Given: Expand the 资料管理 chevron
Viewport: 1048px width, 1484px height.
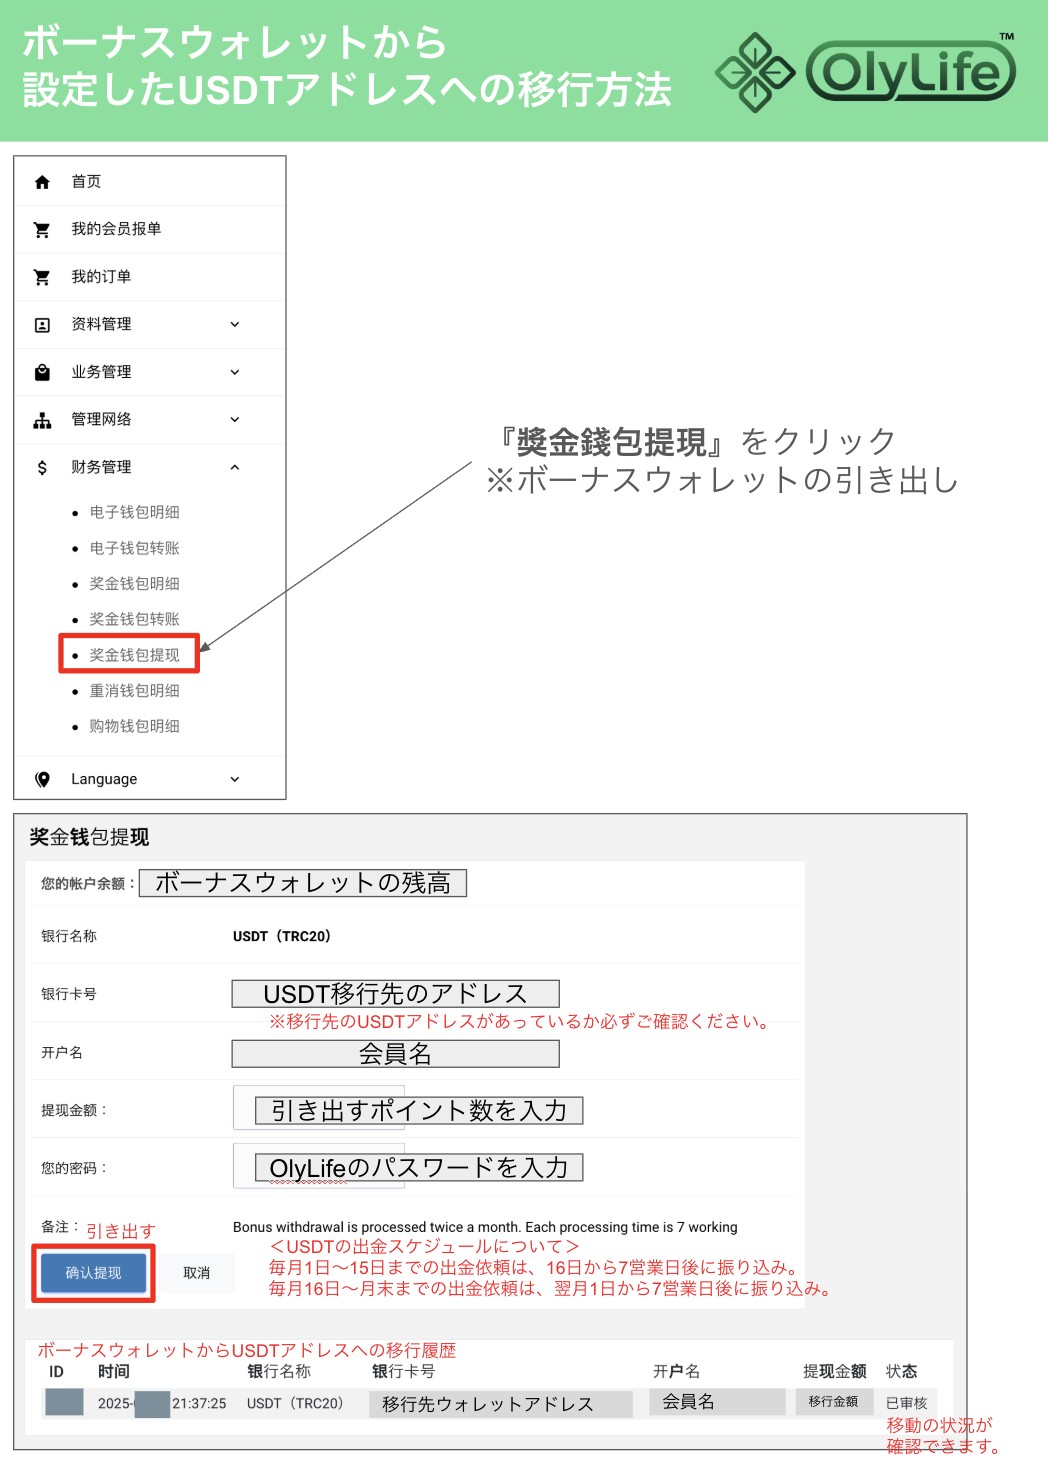Looking at the screenshot, I should tap(235, 324).
